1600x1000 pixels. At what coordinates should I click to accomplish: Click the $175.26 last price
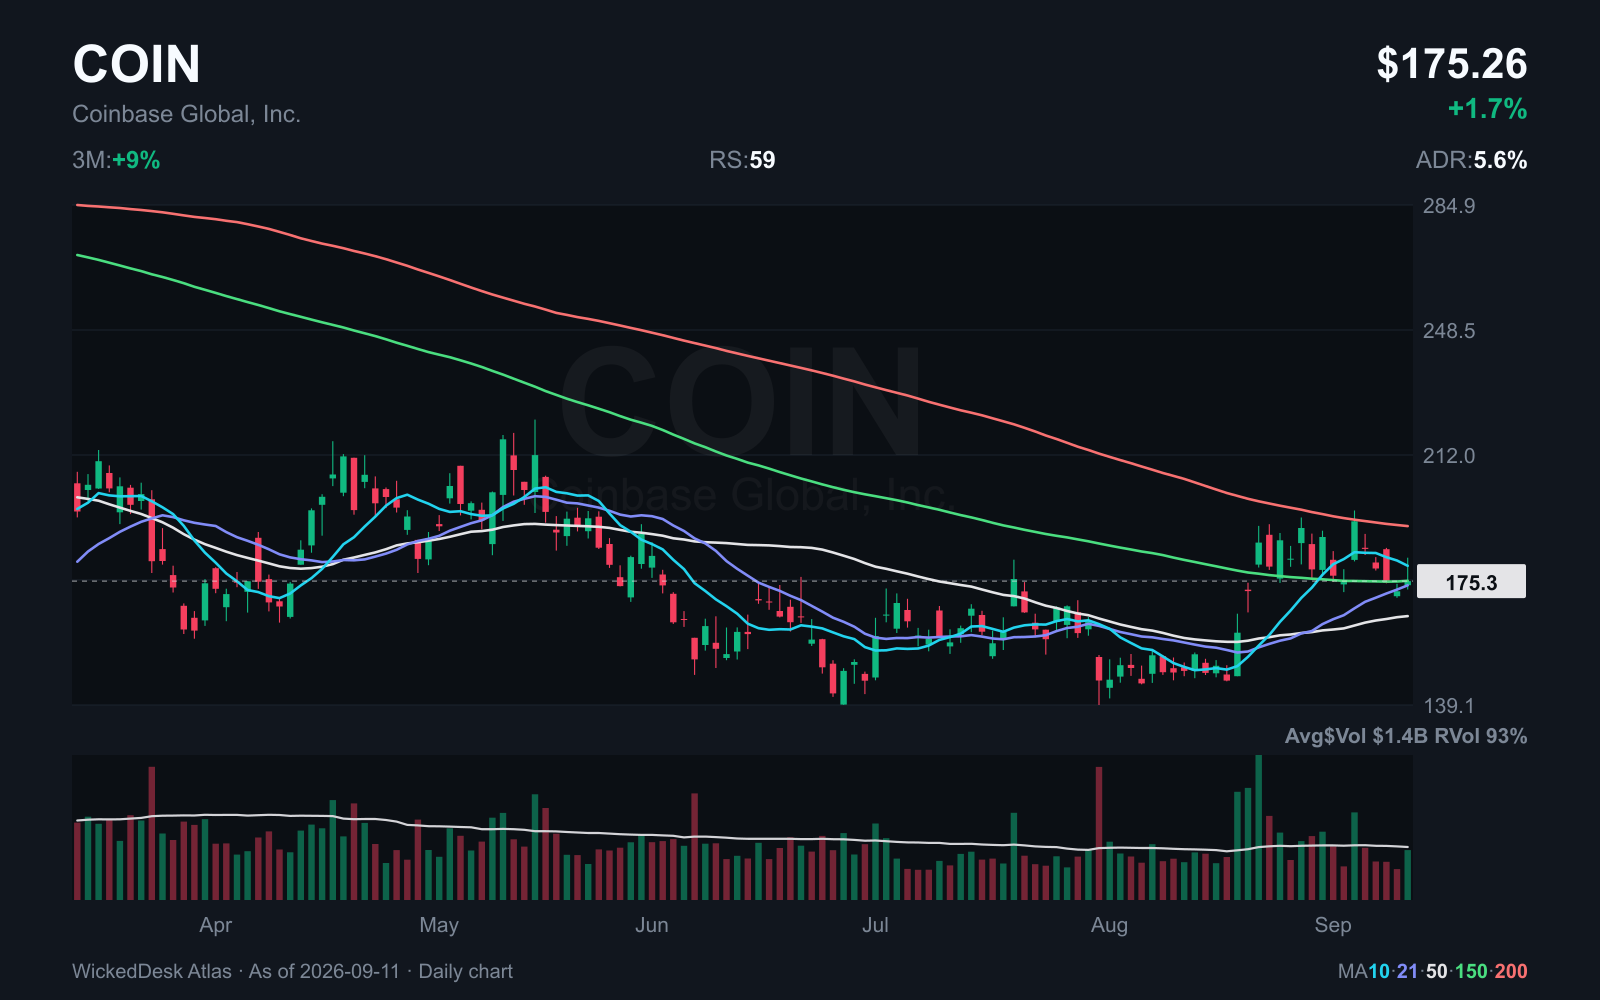point(1451,64)
